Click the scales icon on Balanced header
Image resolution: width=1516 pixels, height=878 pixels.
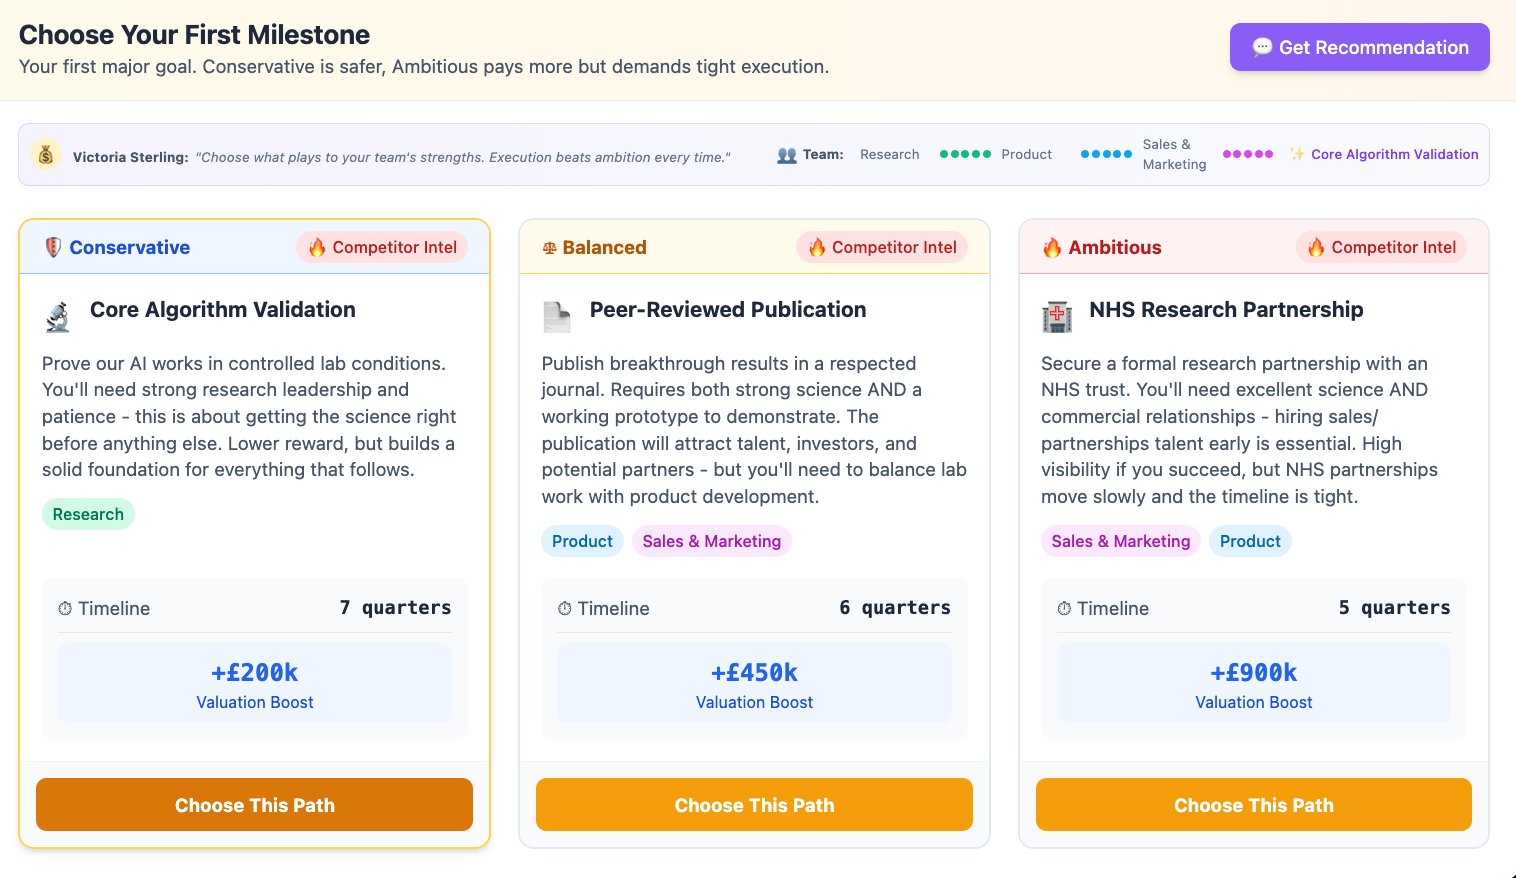click(x=549, y=248)
